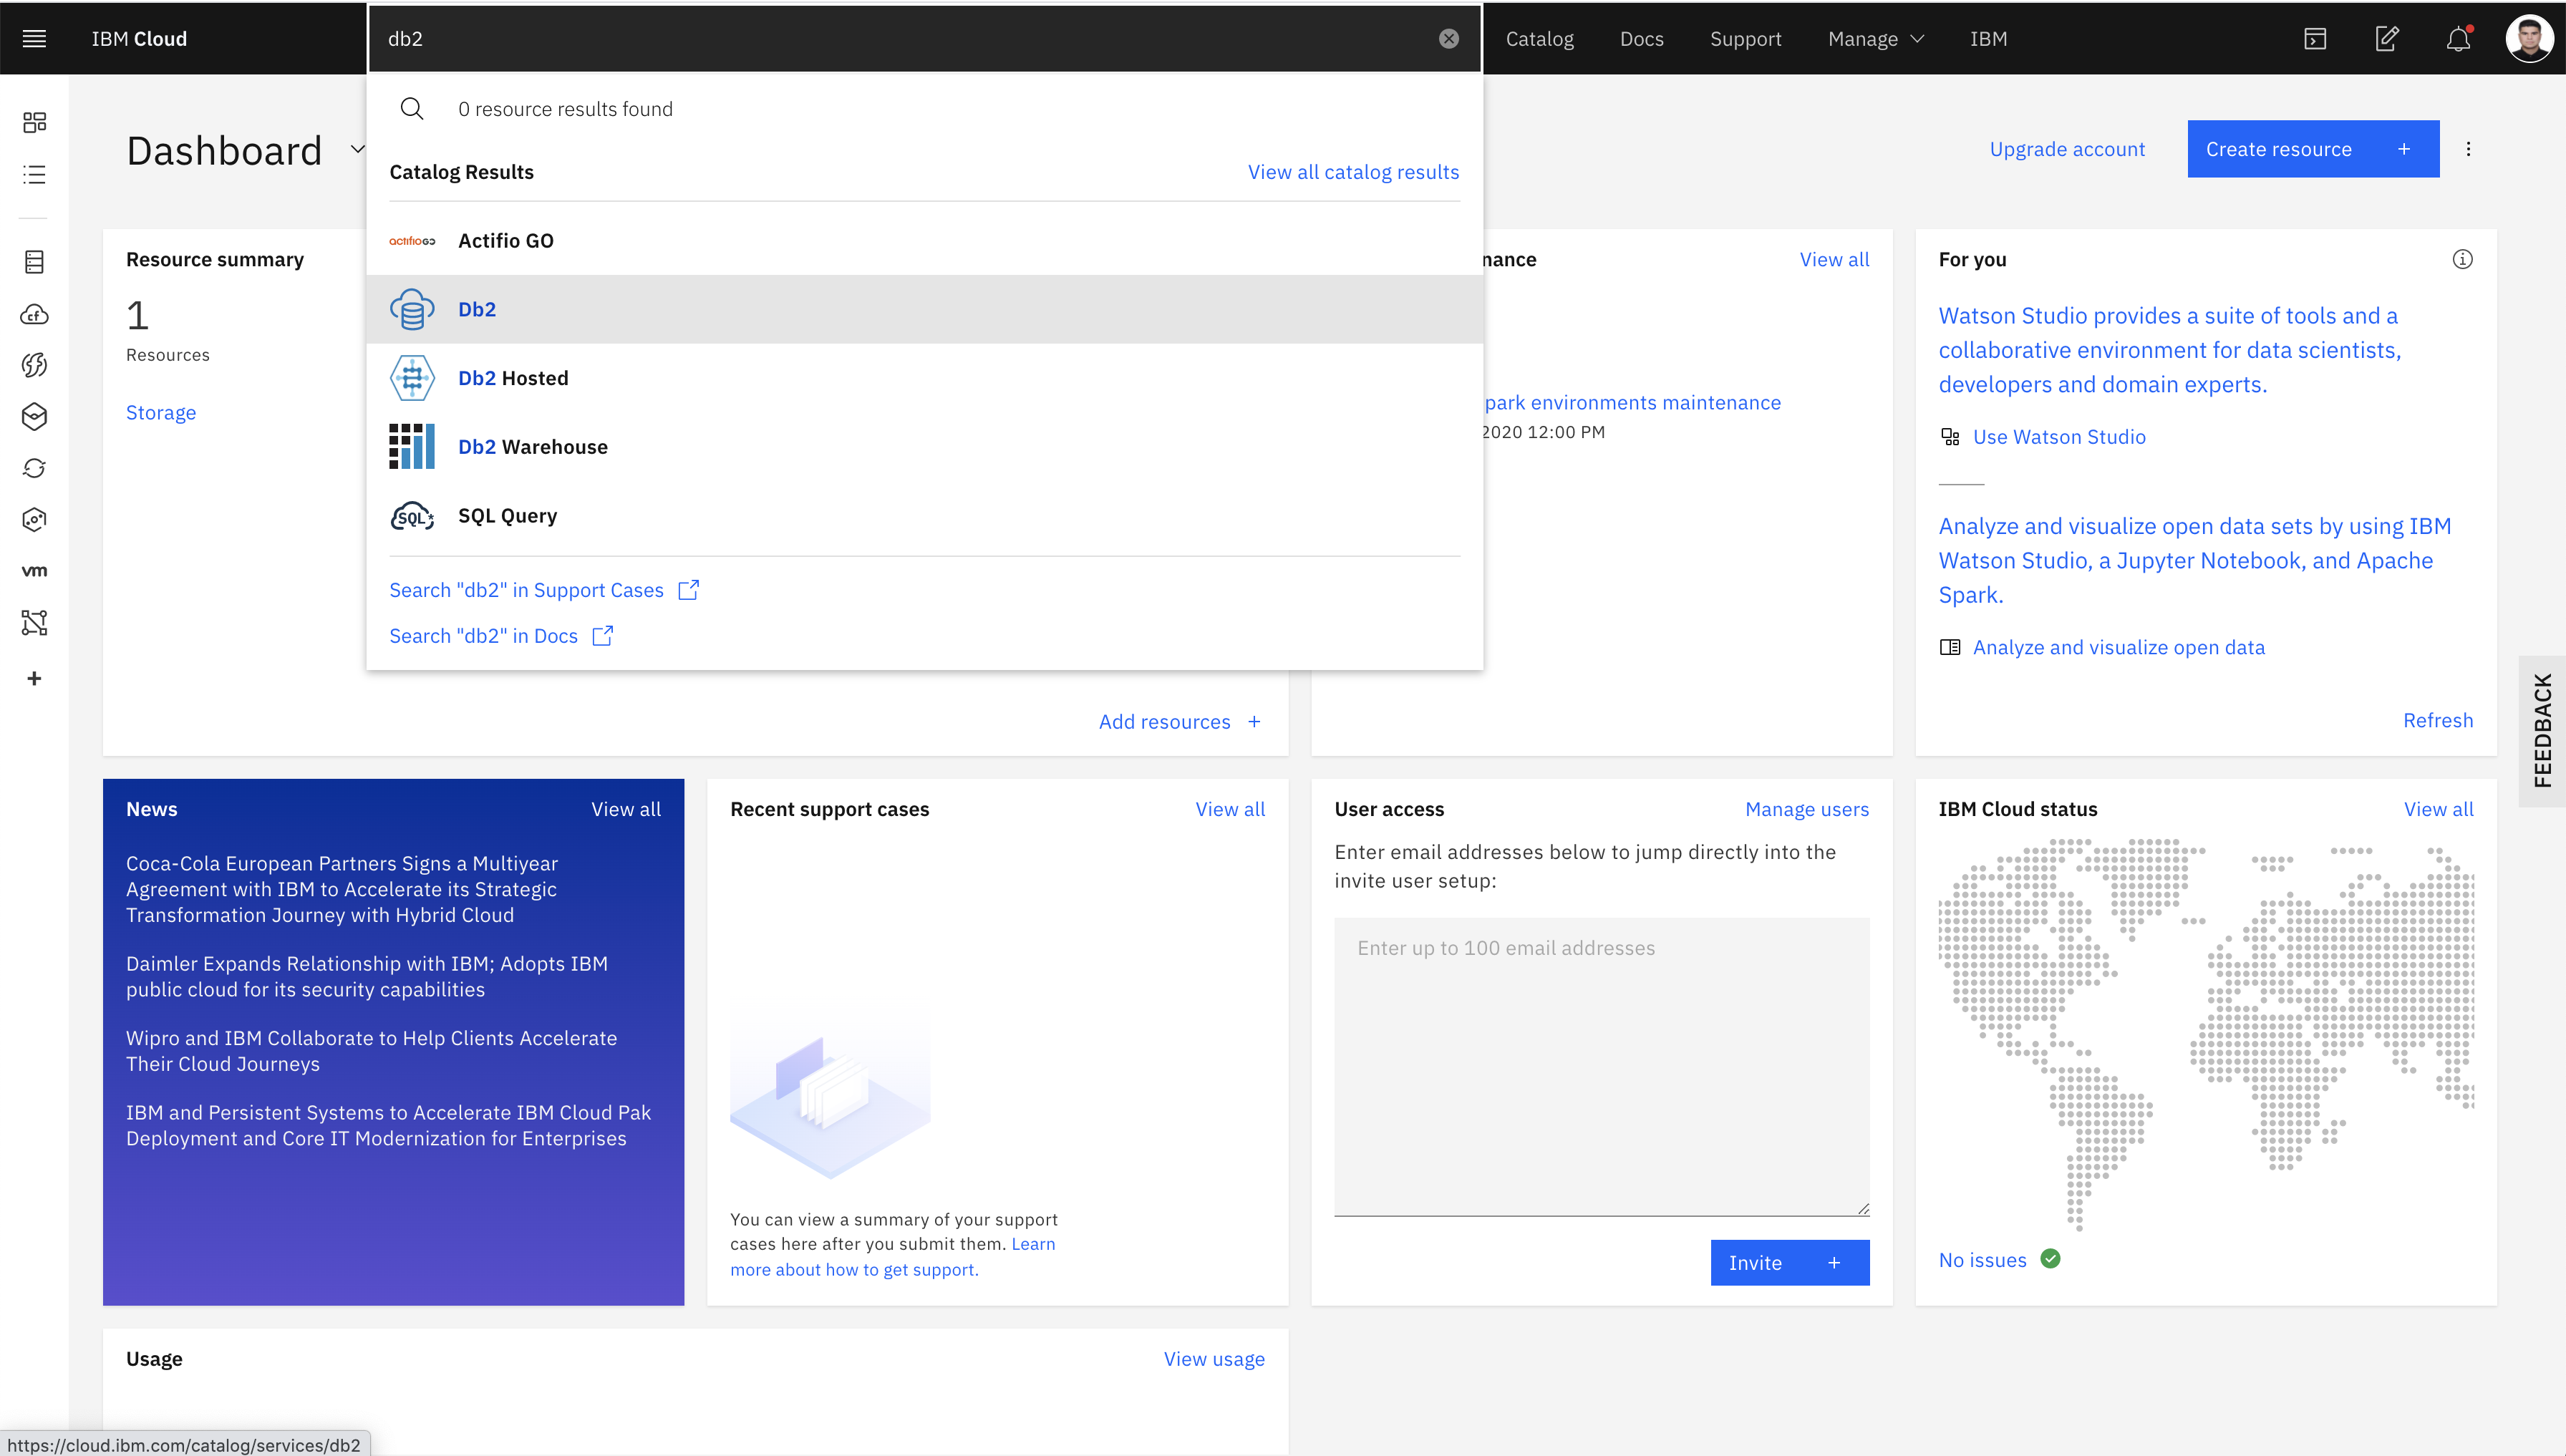Open the FEEDBACK side tab
The image size is (2566, 1456).
(x=2541, y=730)
